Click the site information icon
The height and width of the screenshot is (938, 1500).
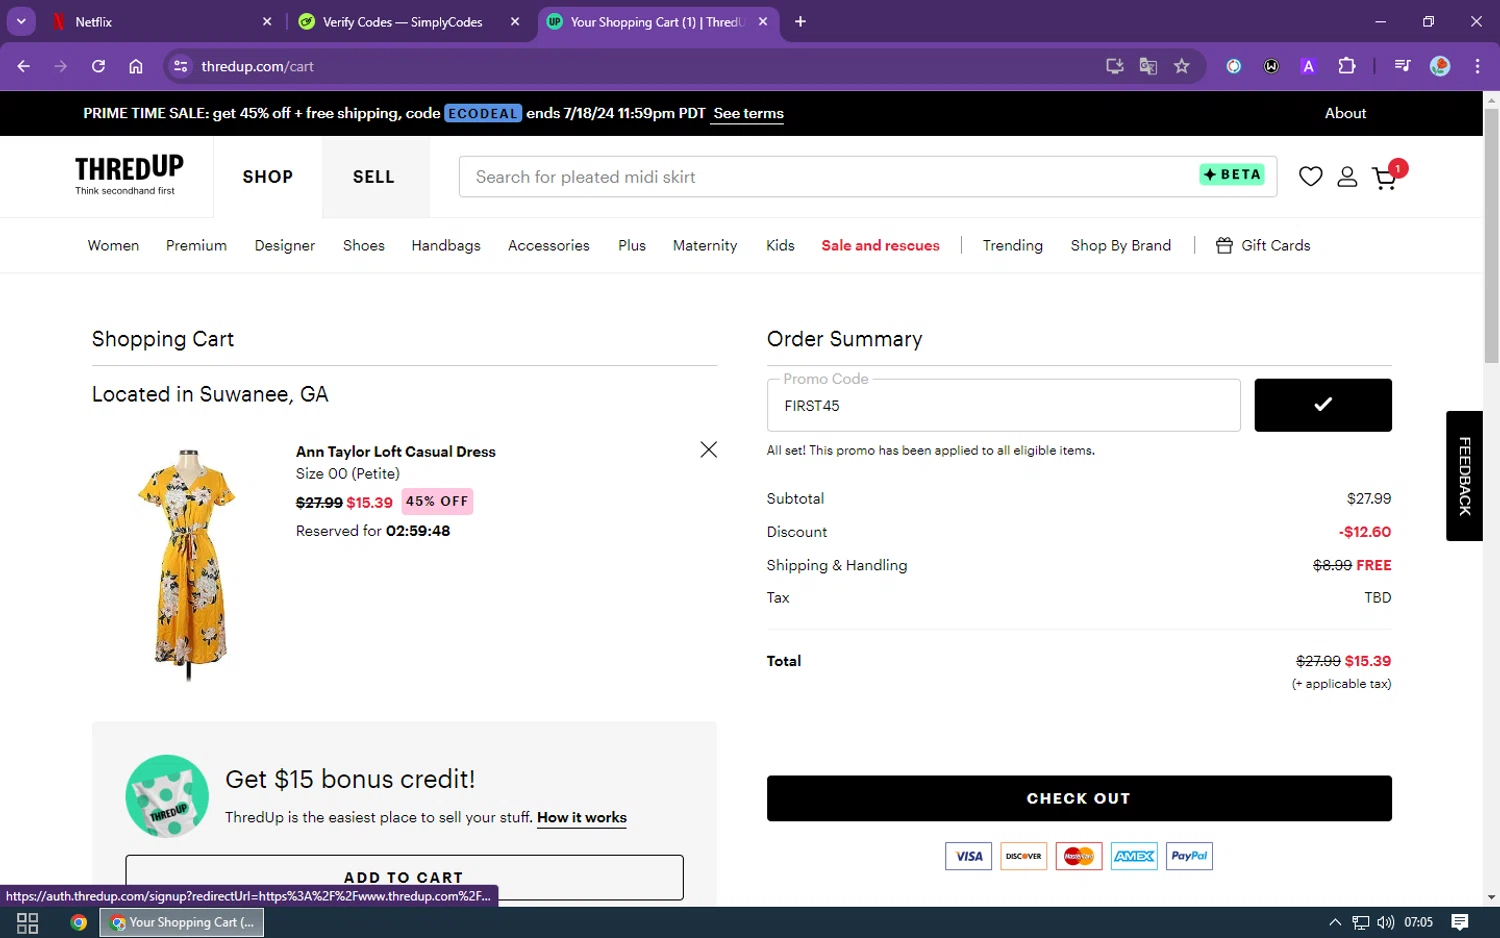point(180,66)
